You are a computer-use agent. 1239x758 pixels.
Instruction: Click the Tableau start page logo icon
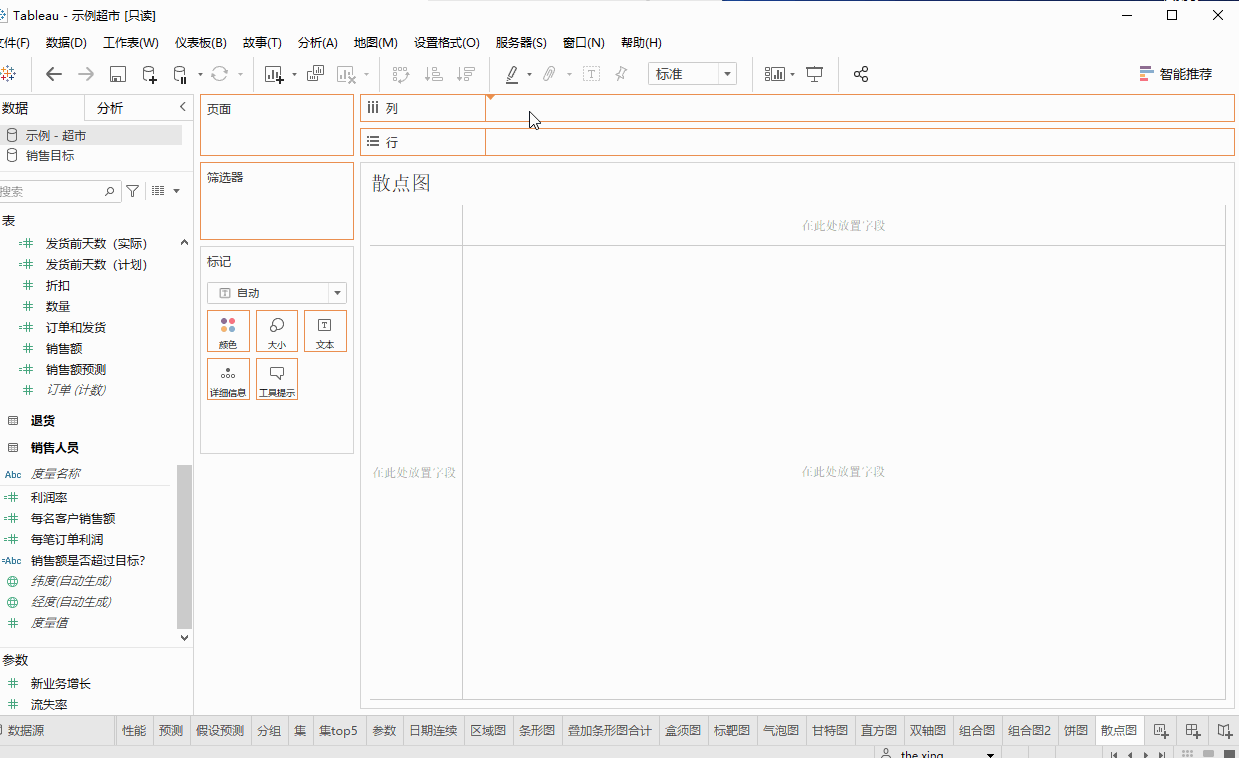7,74
